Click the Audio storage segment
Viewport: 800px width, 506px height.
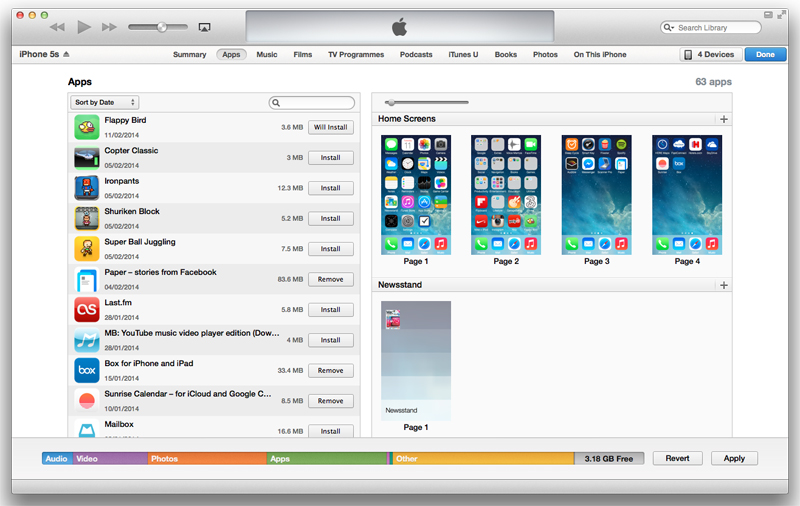(x=58, y=459)
